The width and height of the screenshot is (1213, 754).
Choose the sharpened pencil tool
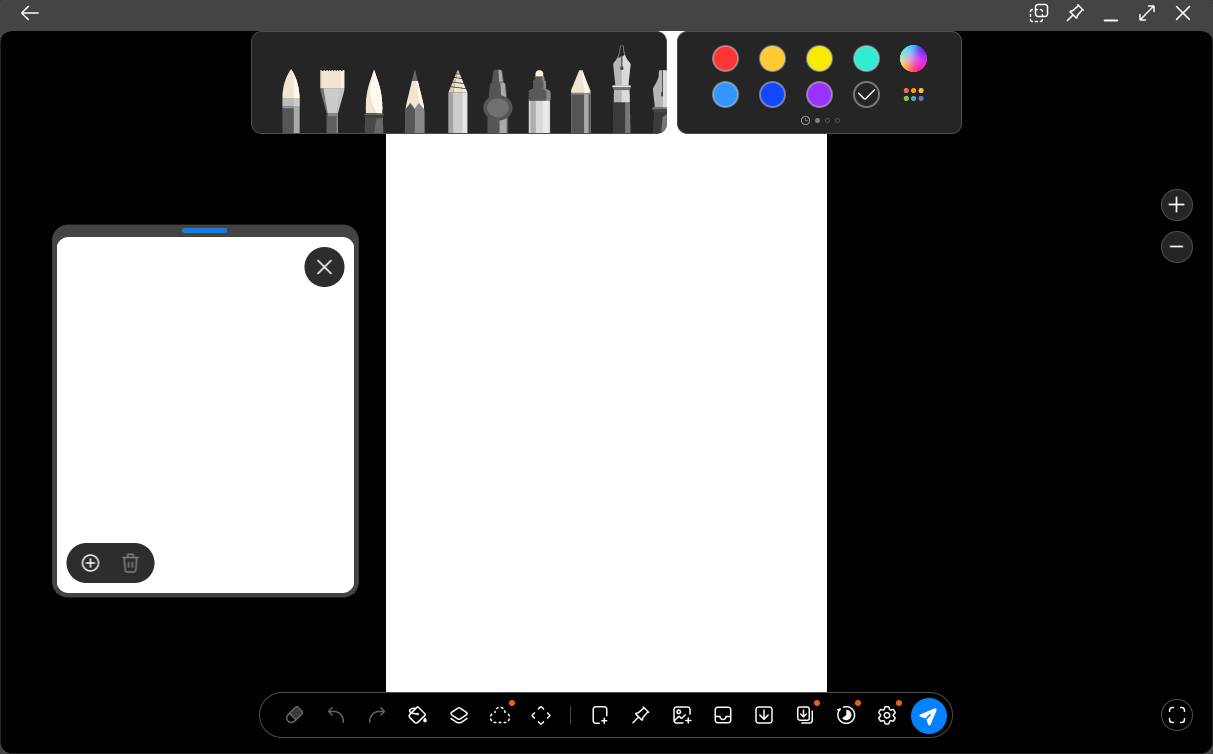(x=414, y=102)
